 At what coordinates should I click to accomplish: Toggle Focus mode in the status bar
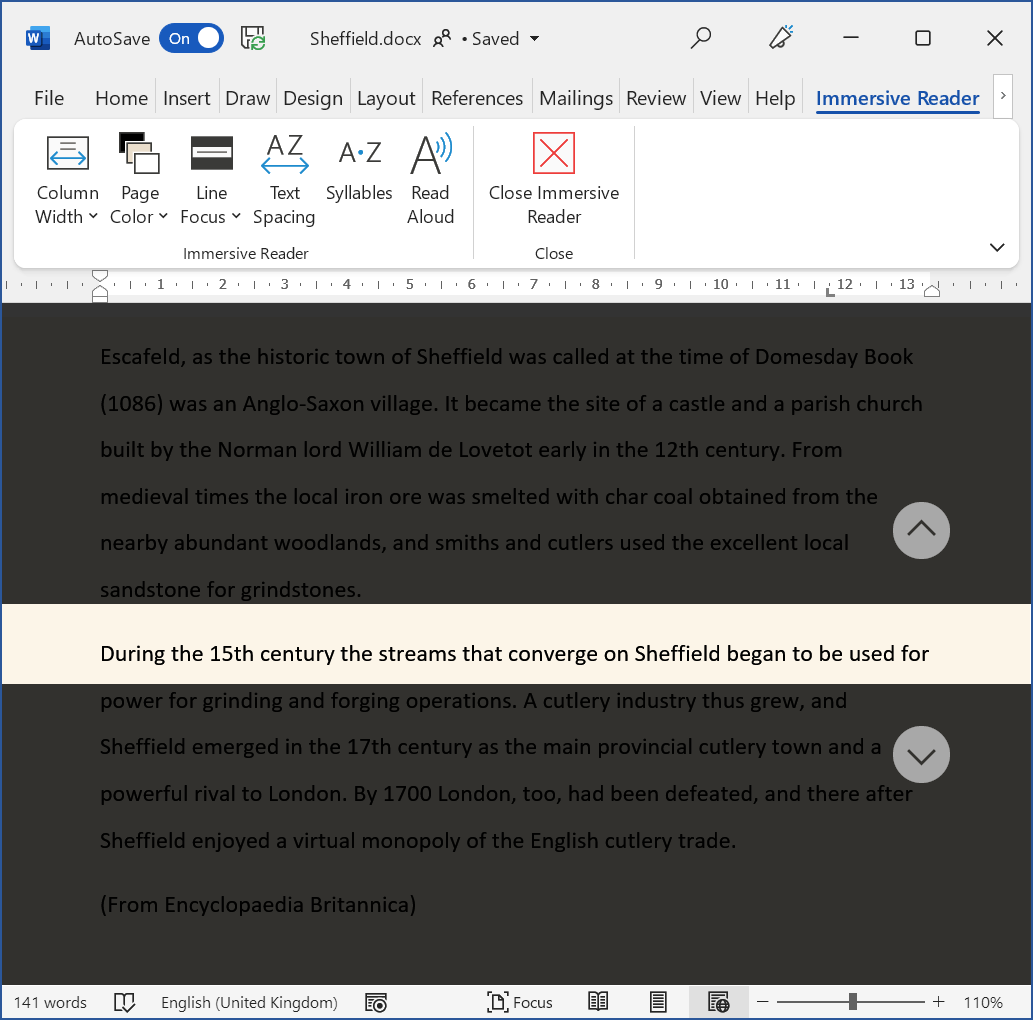(520, 1002)
